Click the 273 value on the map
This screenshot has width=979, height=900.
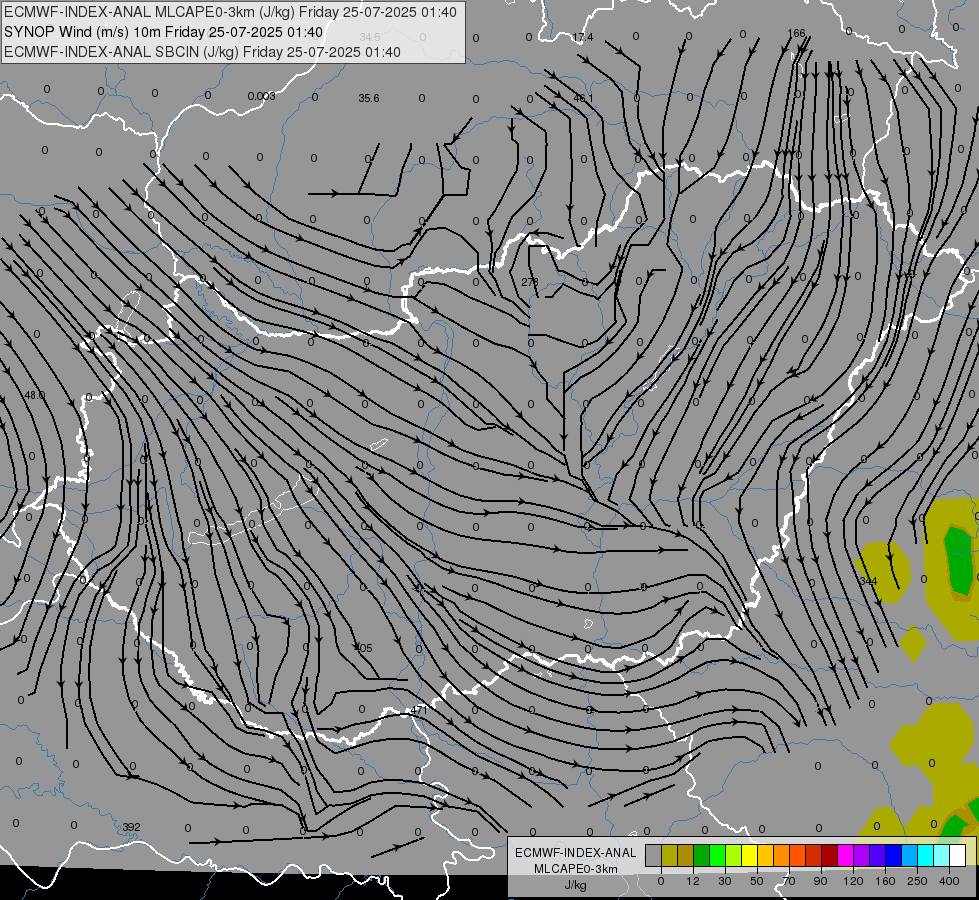[529, 282]
